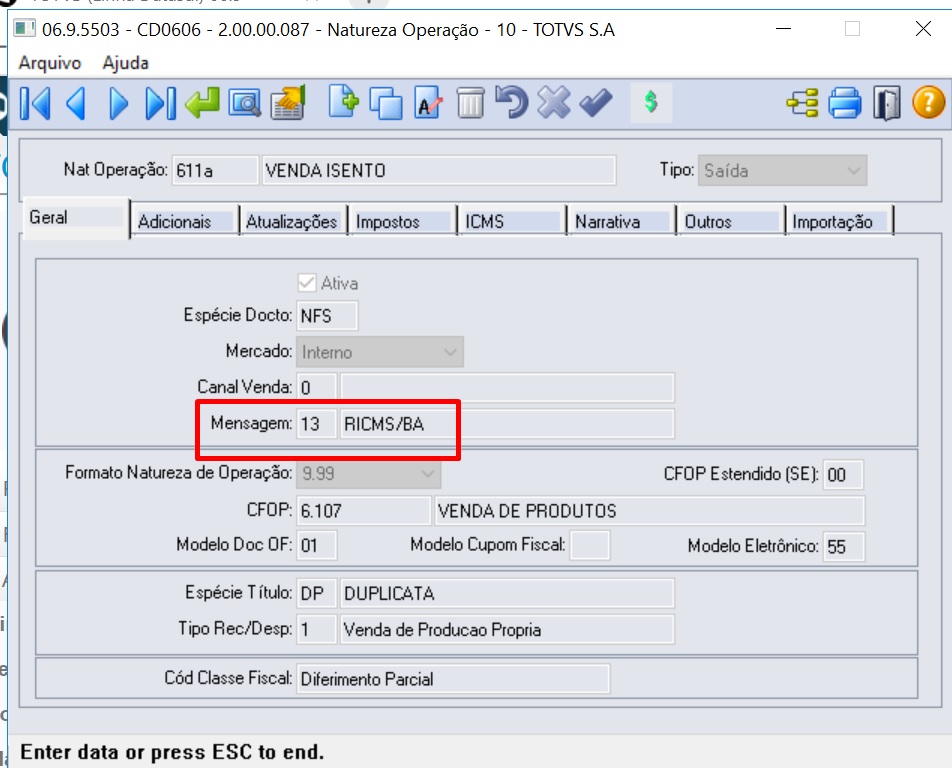This screenshot has height=768, width=952.
Task: Click CFOP field 6.107
Action: [x=364, y=511]
